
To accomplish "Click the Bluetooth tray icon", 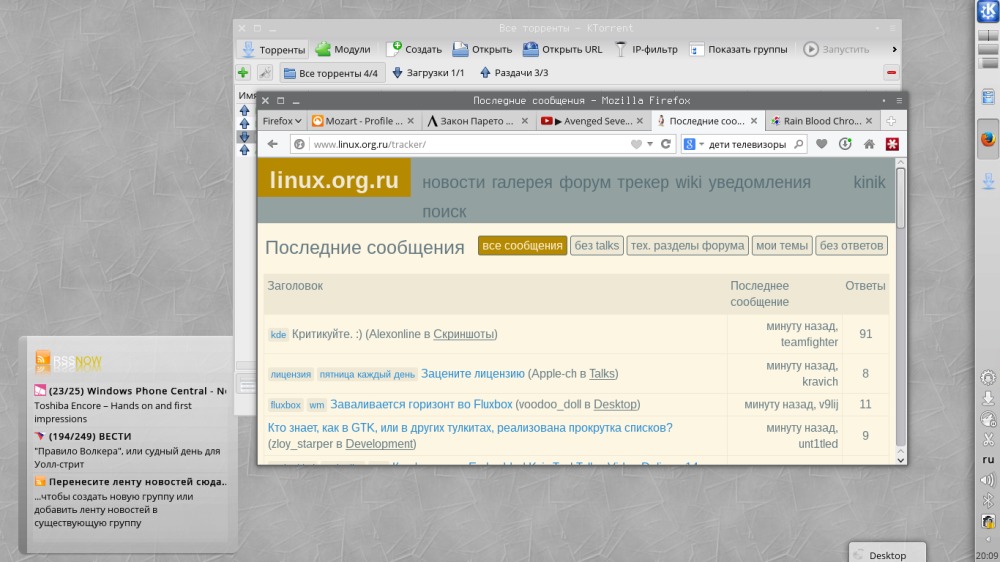I will point(988,500).
